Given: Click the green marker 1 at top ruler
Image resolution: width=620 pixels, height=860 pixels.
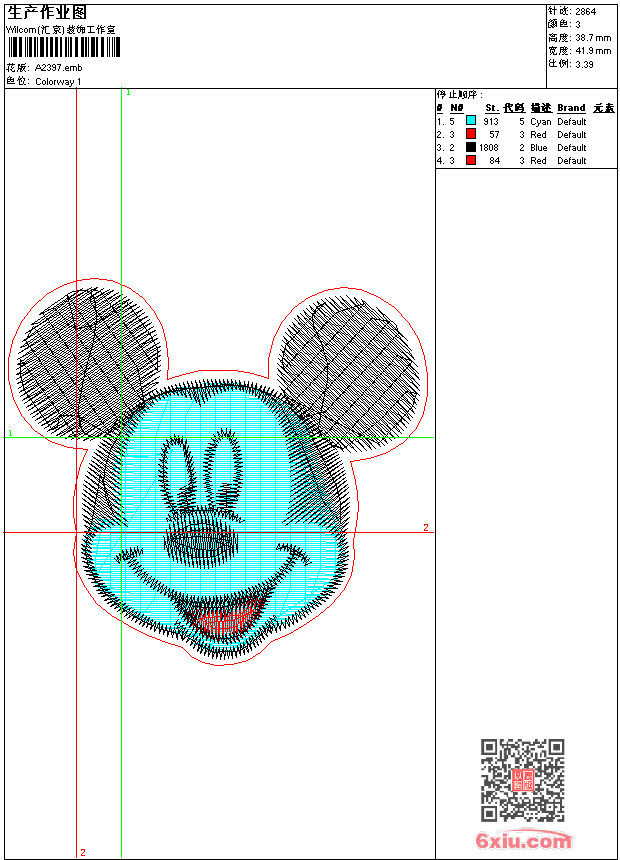Looking at the screenshot, I should point(128,93).
